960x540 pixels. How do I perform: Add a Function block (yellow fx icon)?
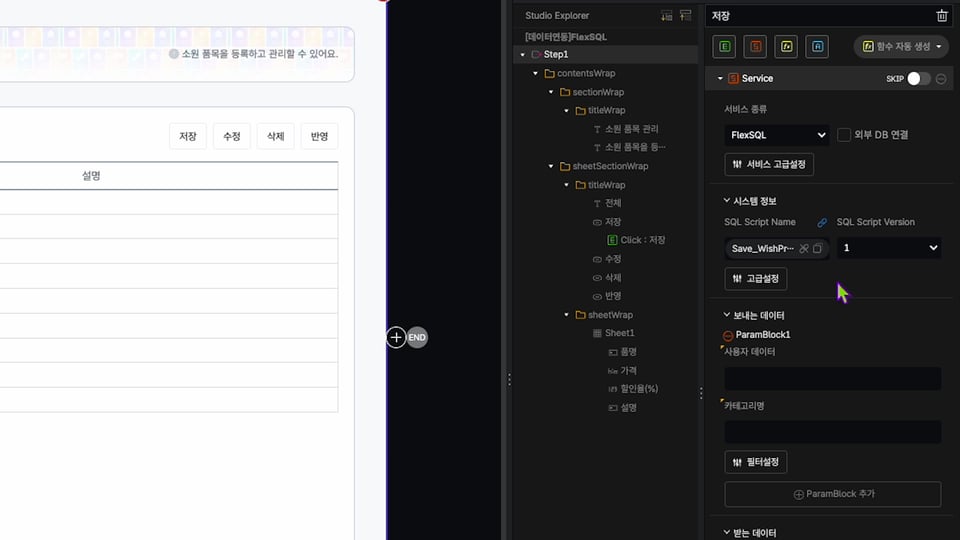tap(786, 47)
